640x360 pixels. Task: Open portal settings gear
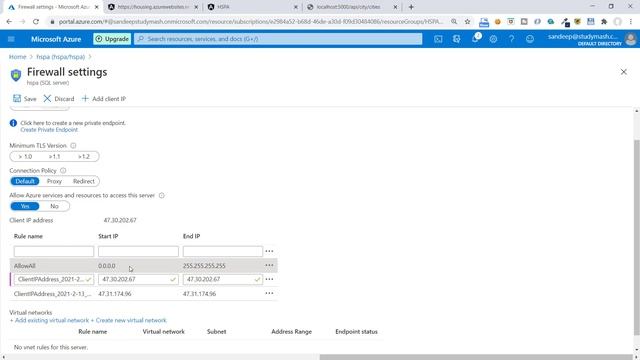click(x=493, y=39)
